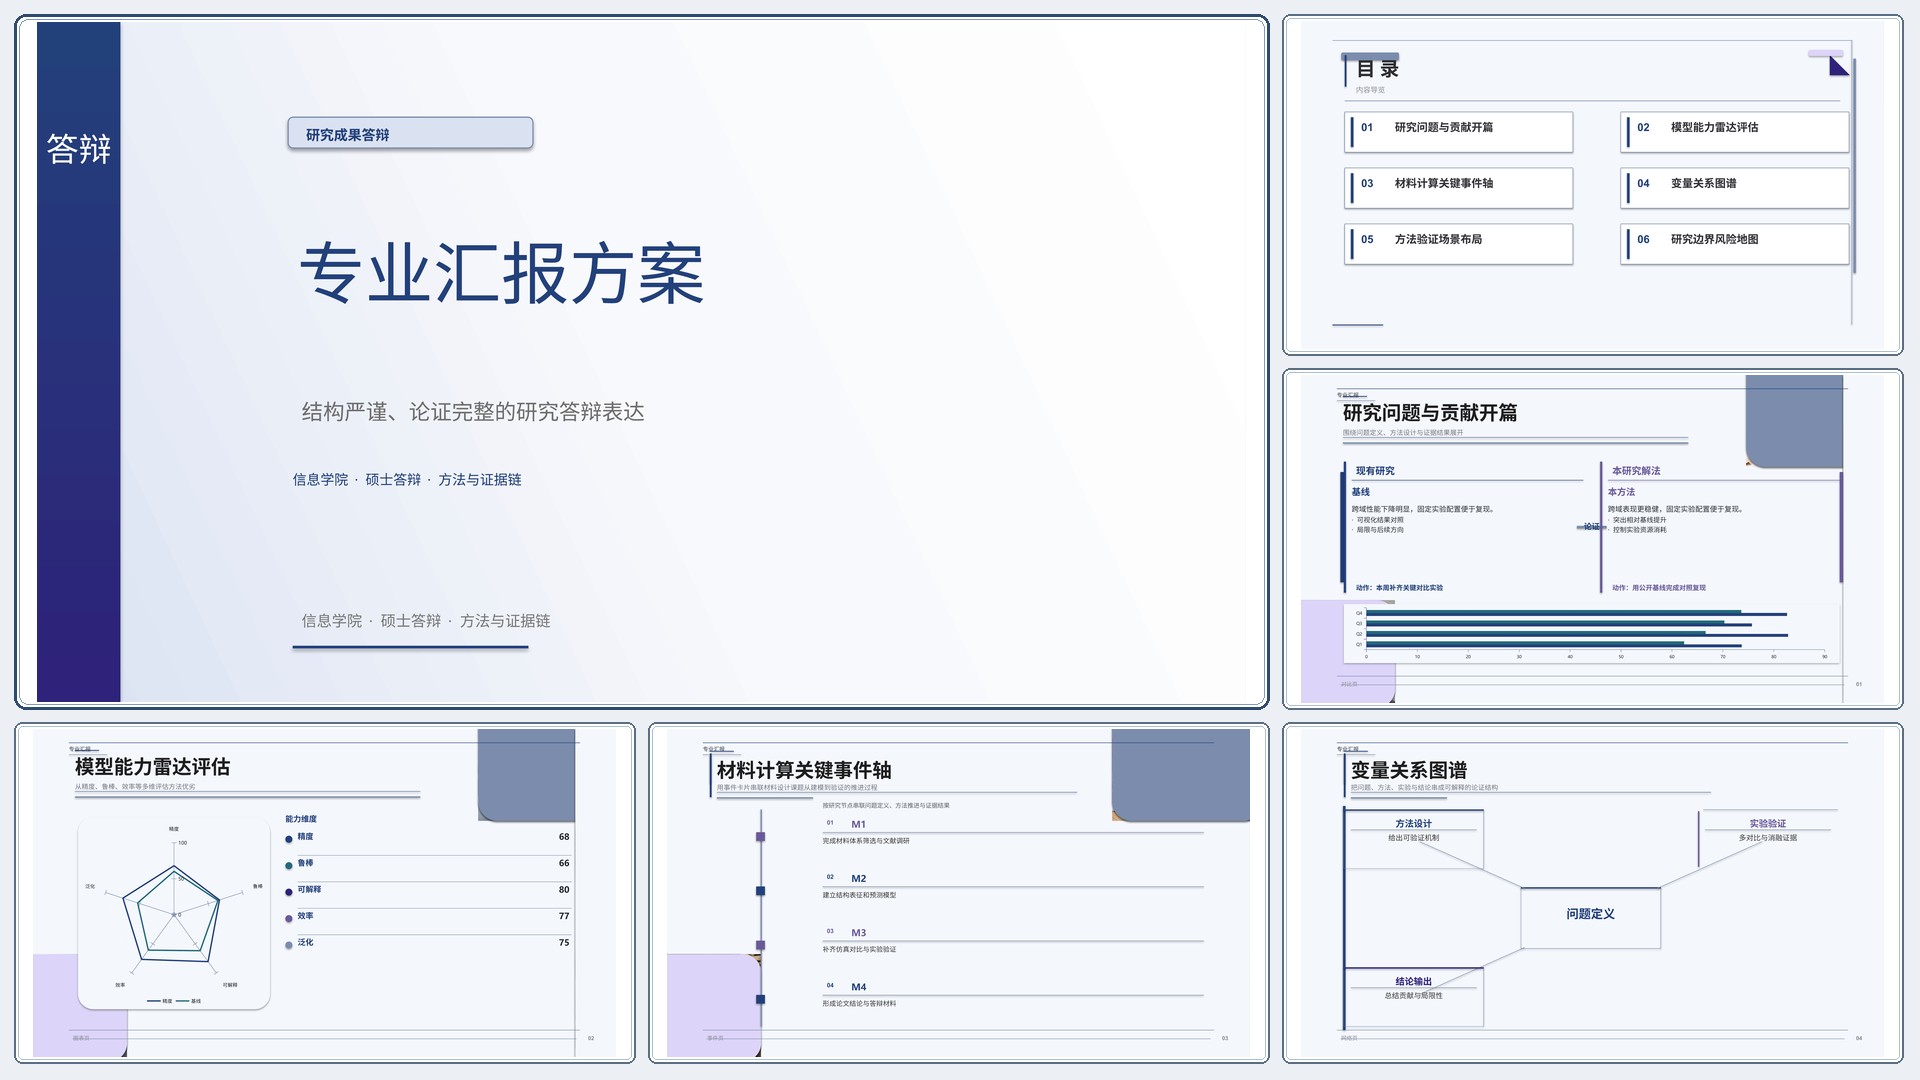Select the 专业汇报方案 cover title
This screenshot has height=1080, width=1920.
click(502, 273)
